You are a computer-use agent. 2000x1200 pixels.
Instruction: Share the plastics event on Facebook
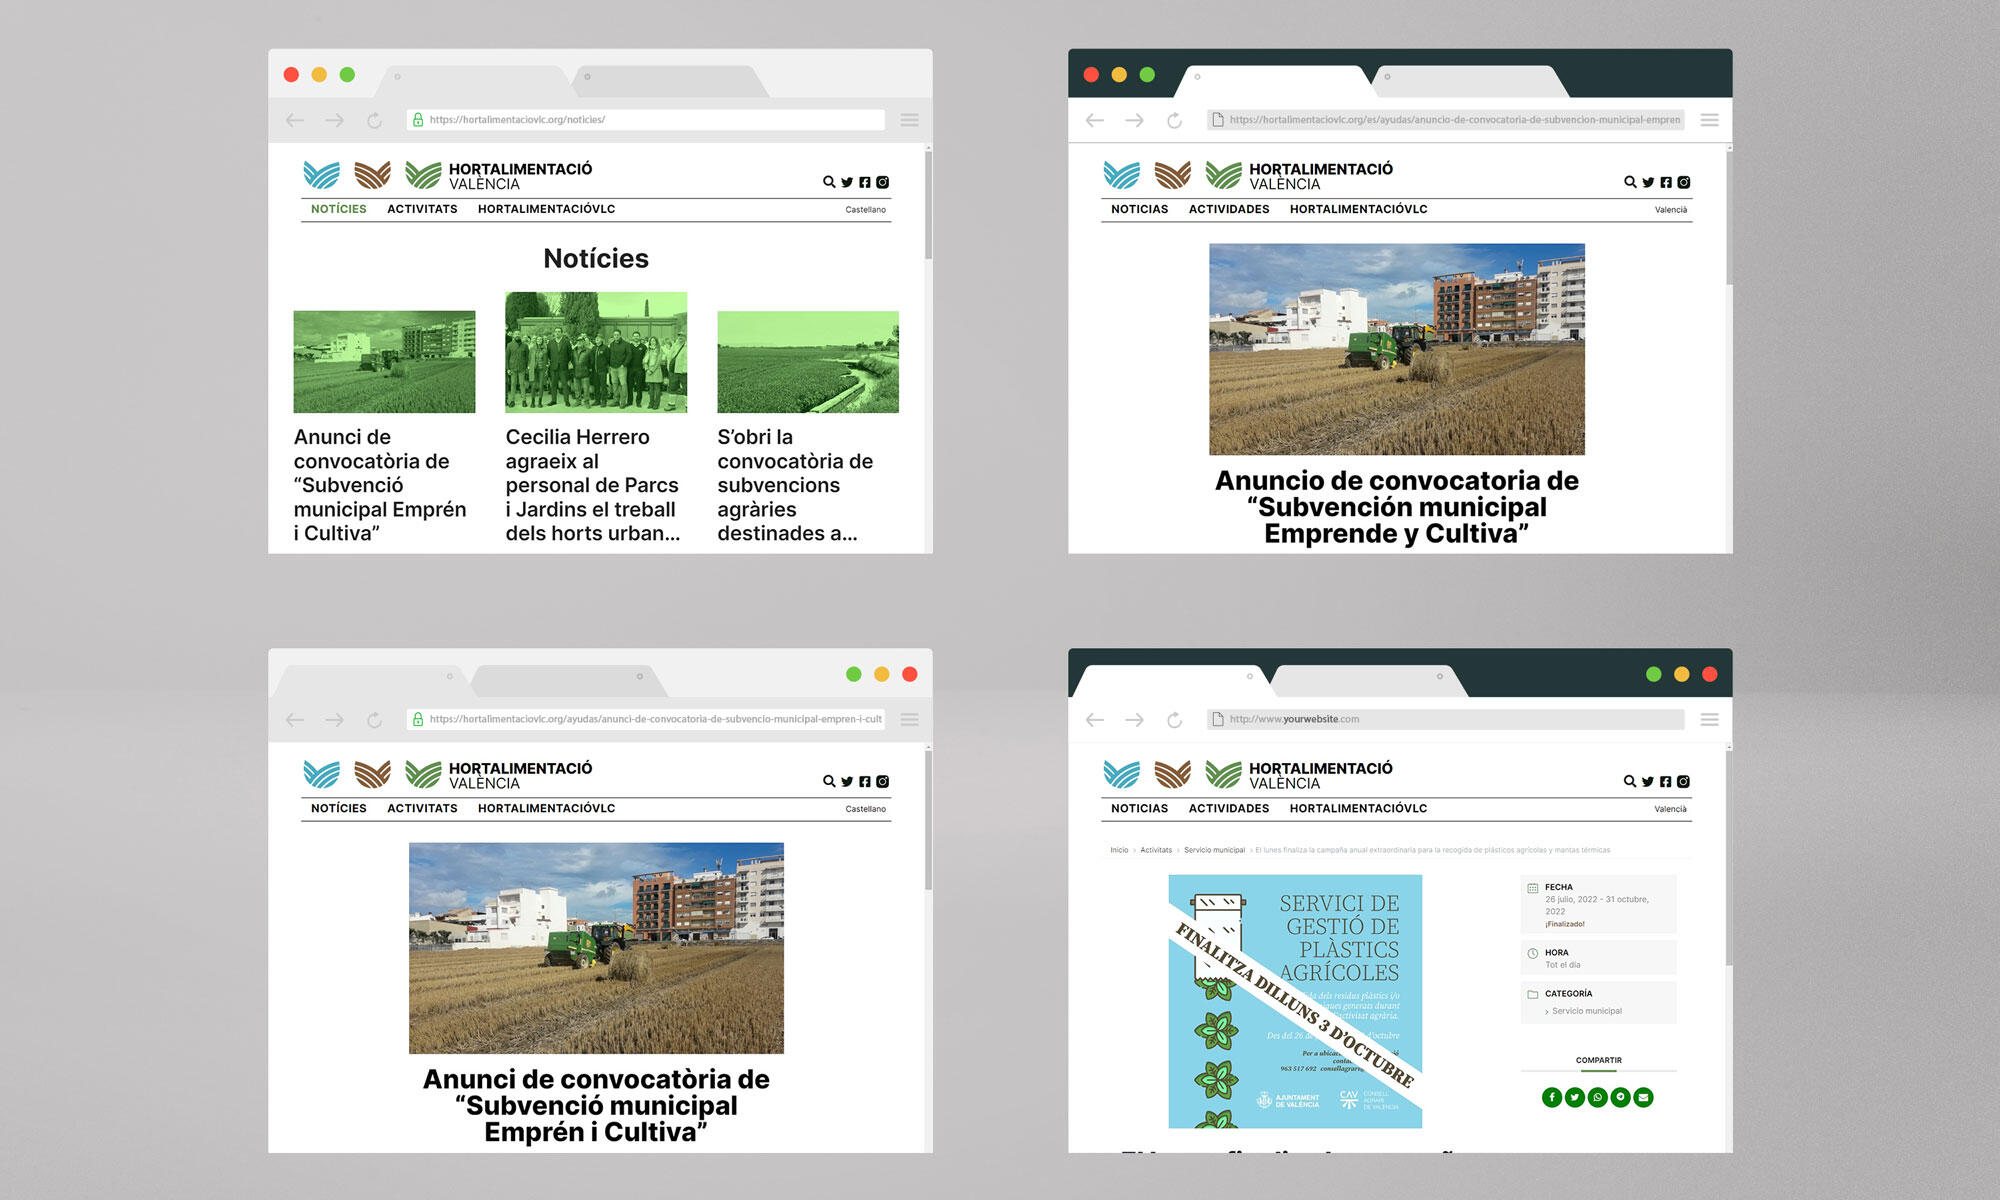click(1552, 1097)
